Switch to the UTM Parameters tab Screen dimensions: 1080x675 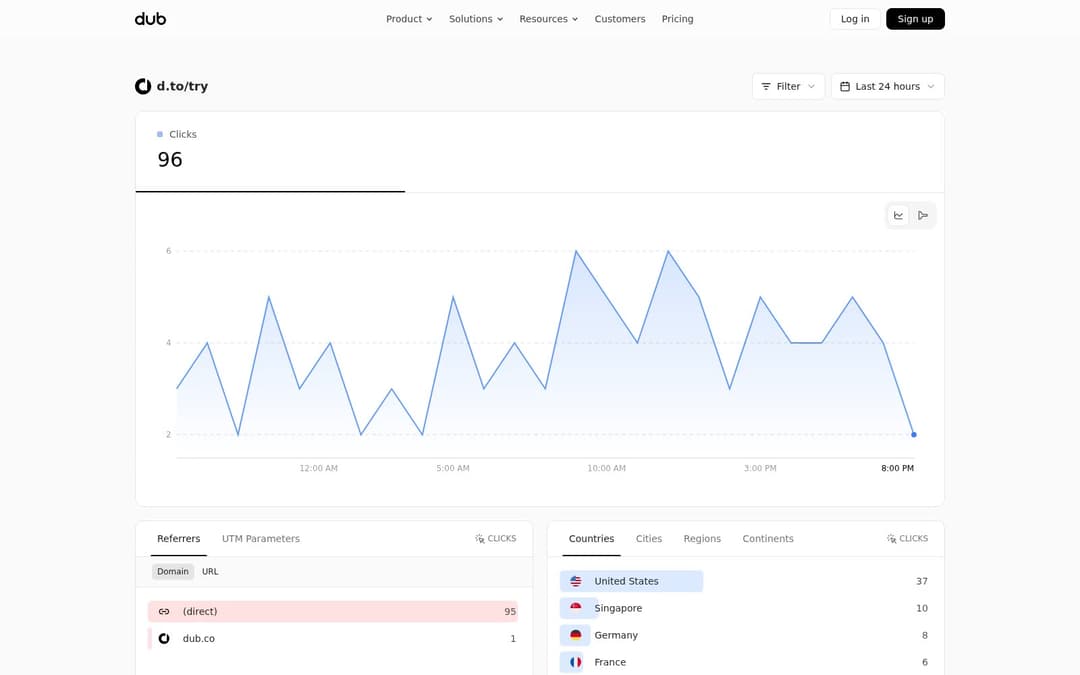coord(260,539)
